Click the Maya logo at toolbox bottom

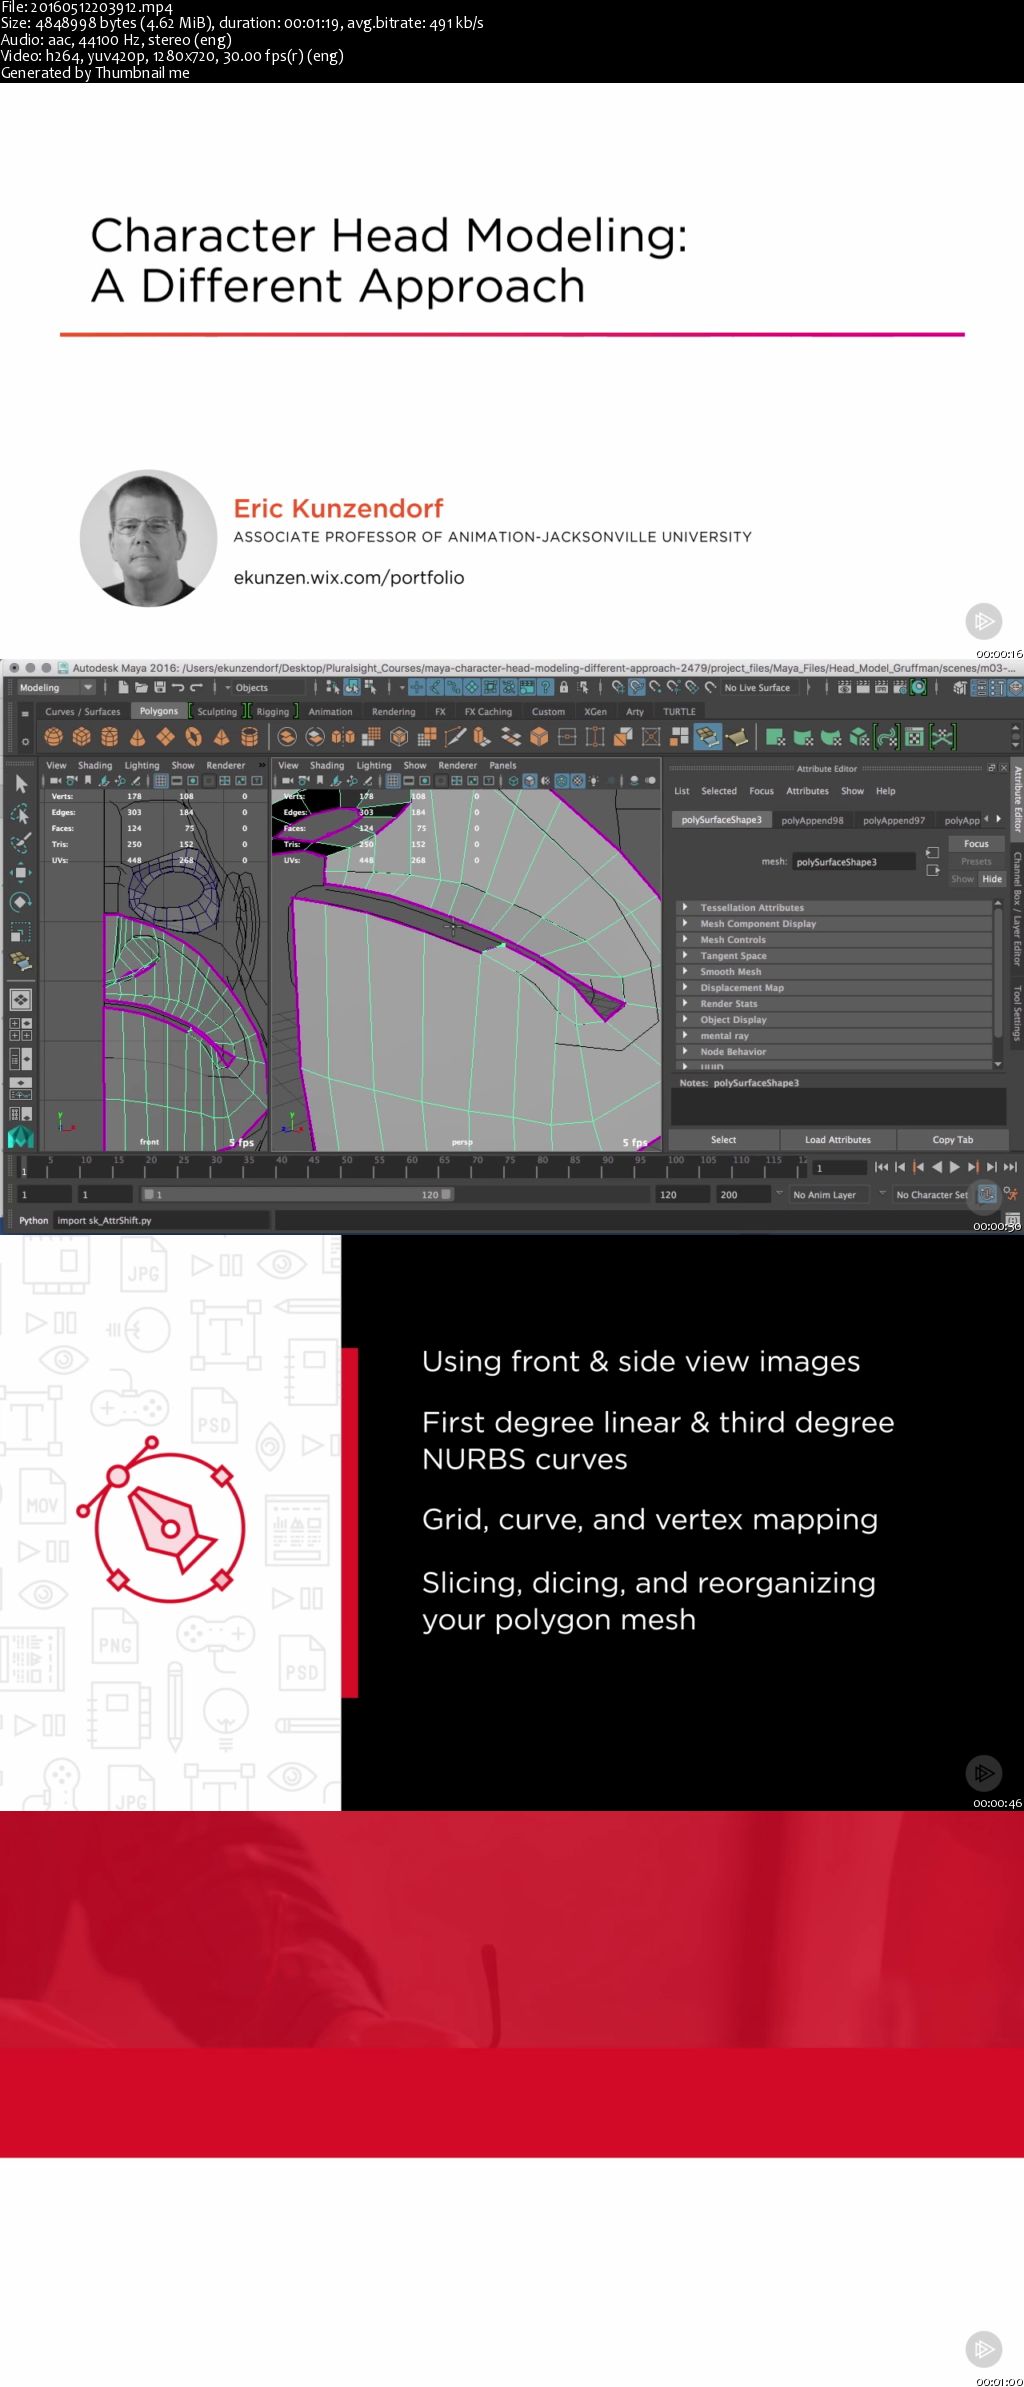[x=20, y=1137]
